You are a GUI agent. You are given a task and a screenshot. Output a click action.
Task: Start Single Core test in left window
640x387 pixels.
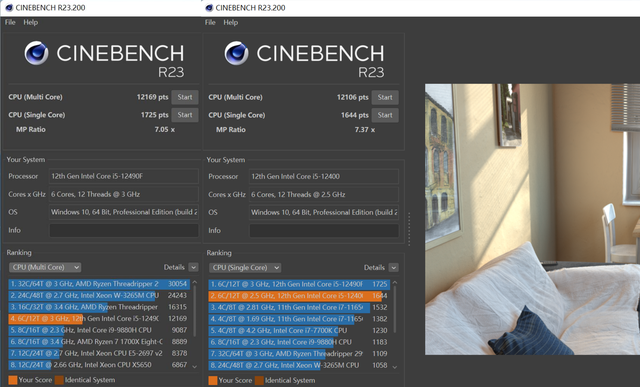pyautogui.click(x=185, y=115)
